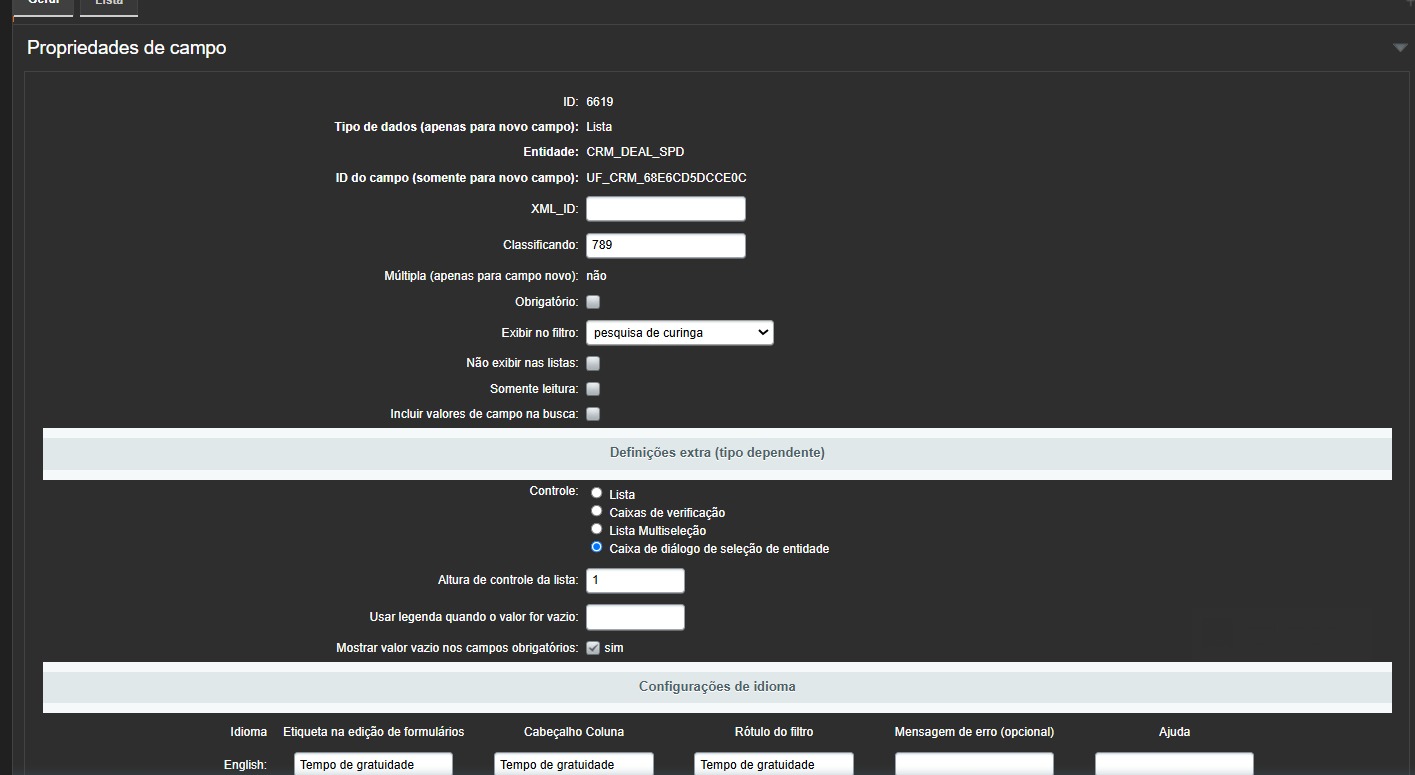Click English Etiqueta na edição de formulários field

374,764
